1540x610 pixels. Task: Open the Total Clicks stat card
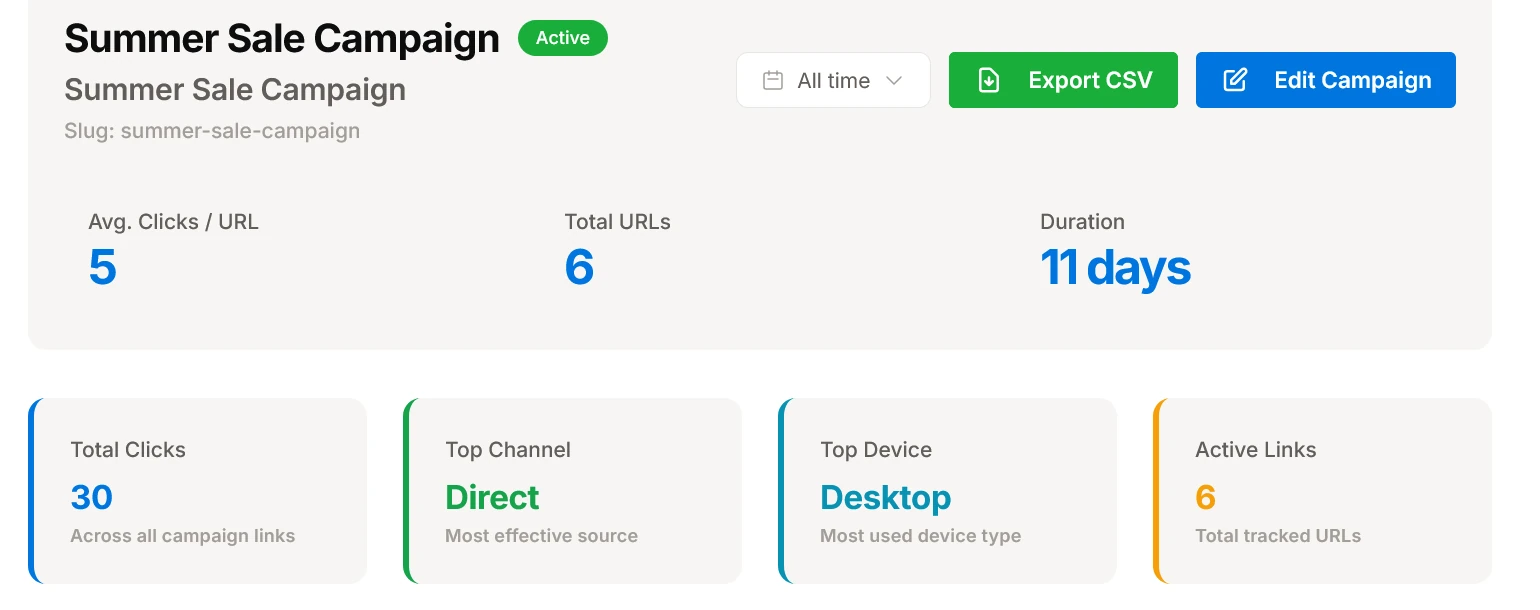[198, 491]
